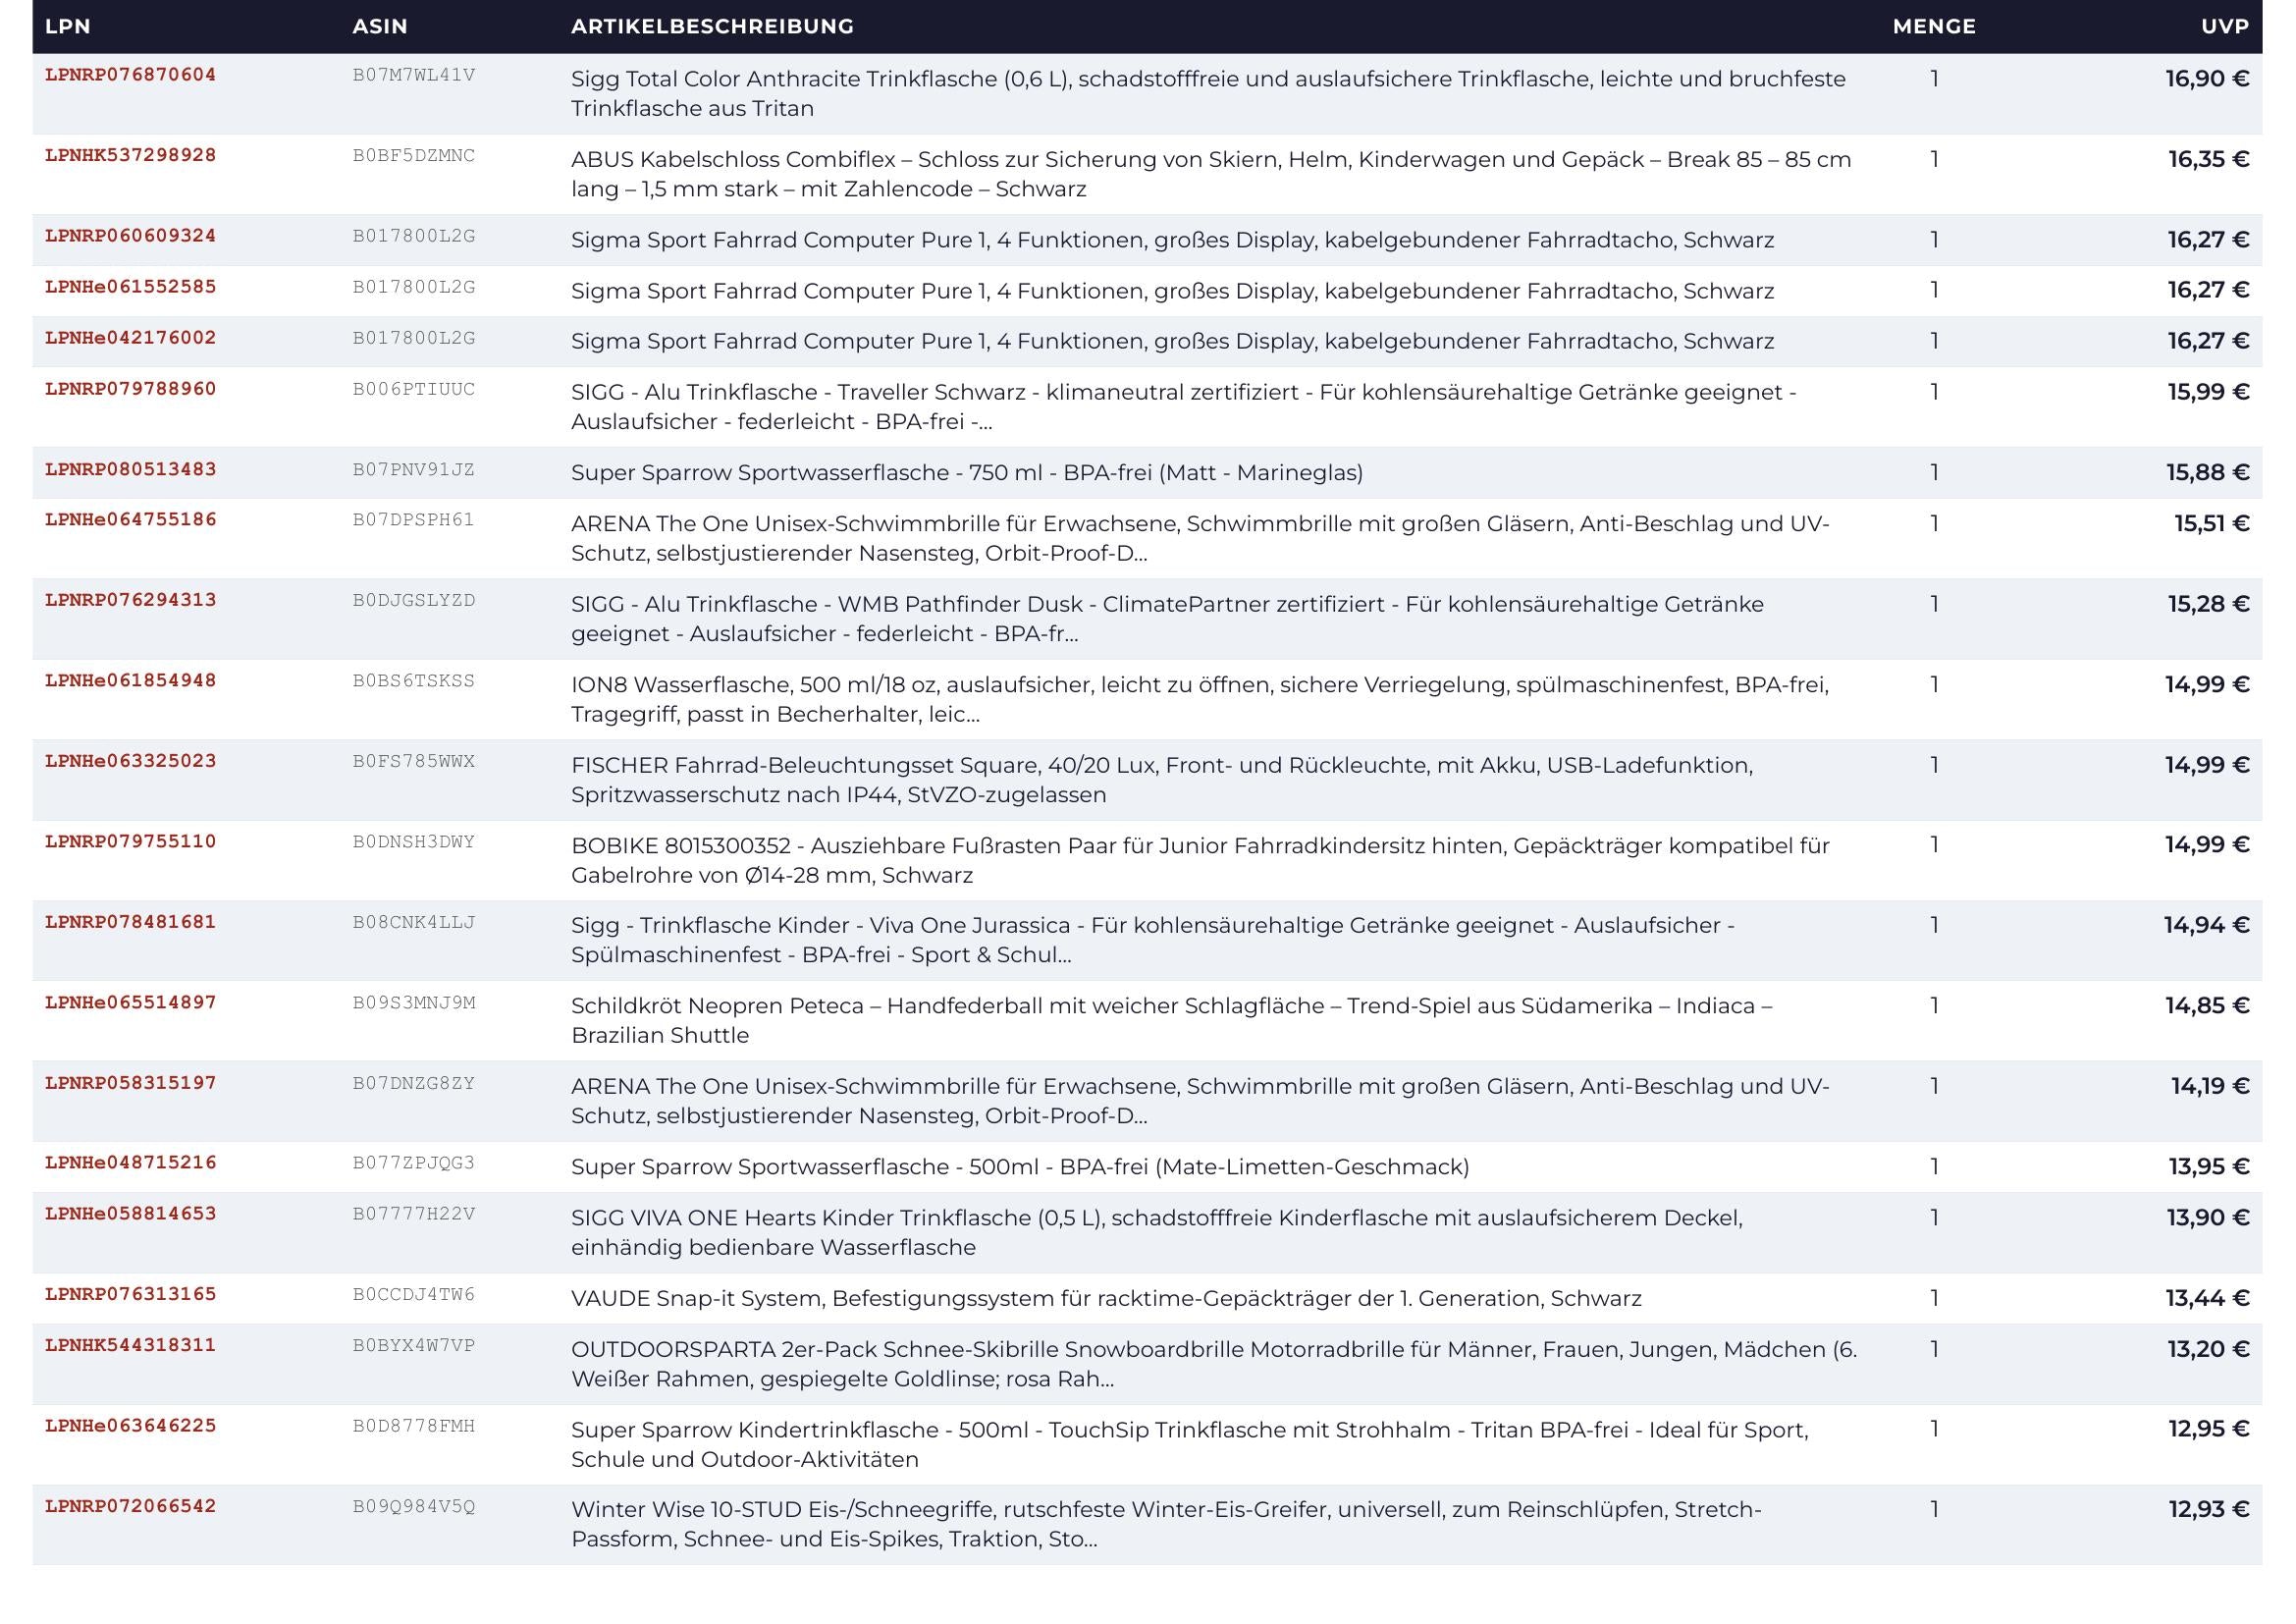Click ASIN B0CCDJ4TW6
Viewport: 2296px width, 1624px height.
coord(414,1294)
